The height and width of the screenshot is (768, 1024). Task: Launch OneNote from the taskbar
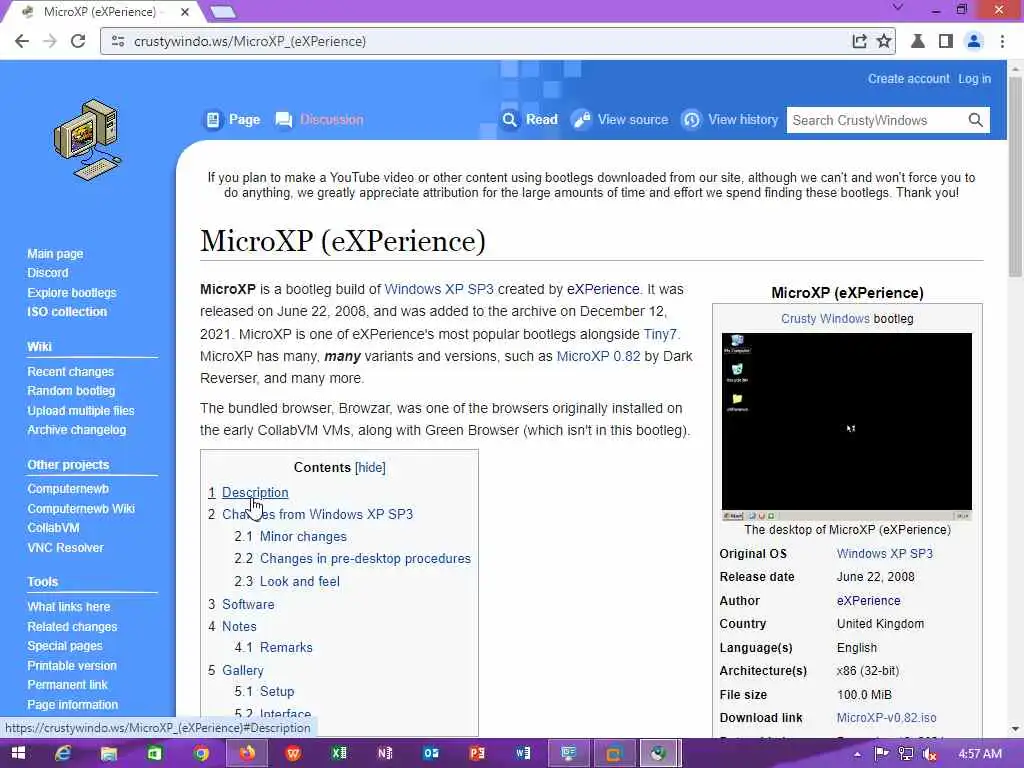click(385, 754)
